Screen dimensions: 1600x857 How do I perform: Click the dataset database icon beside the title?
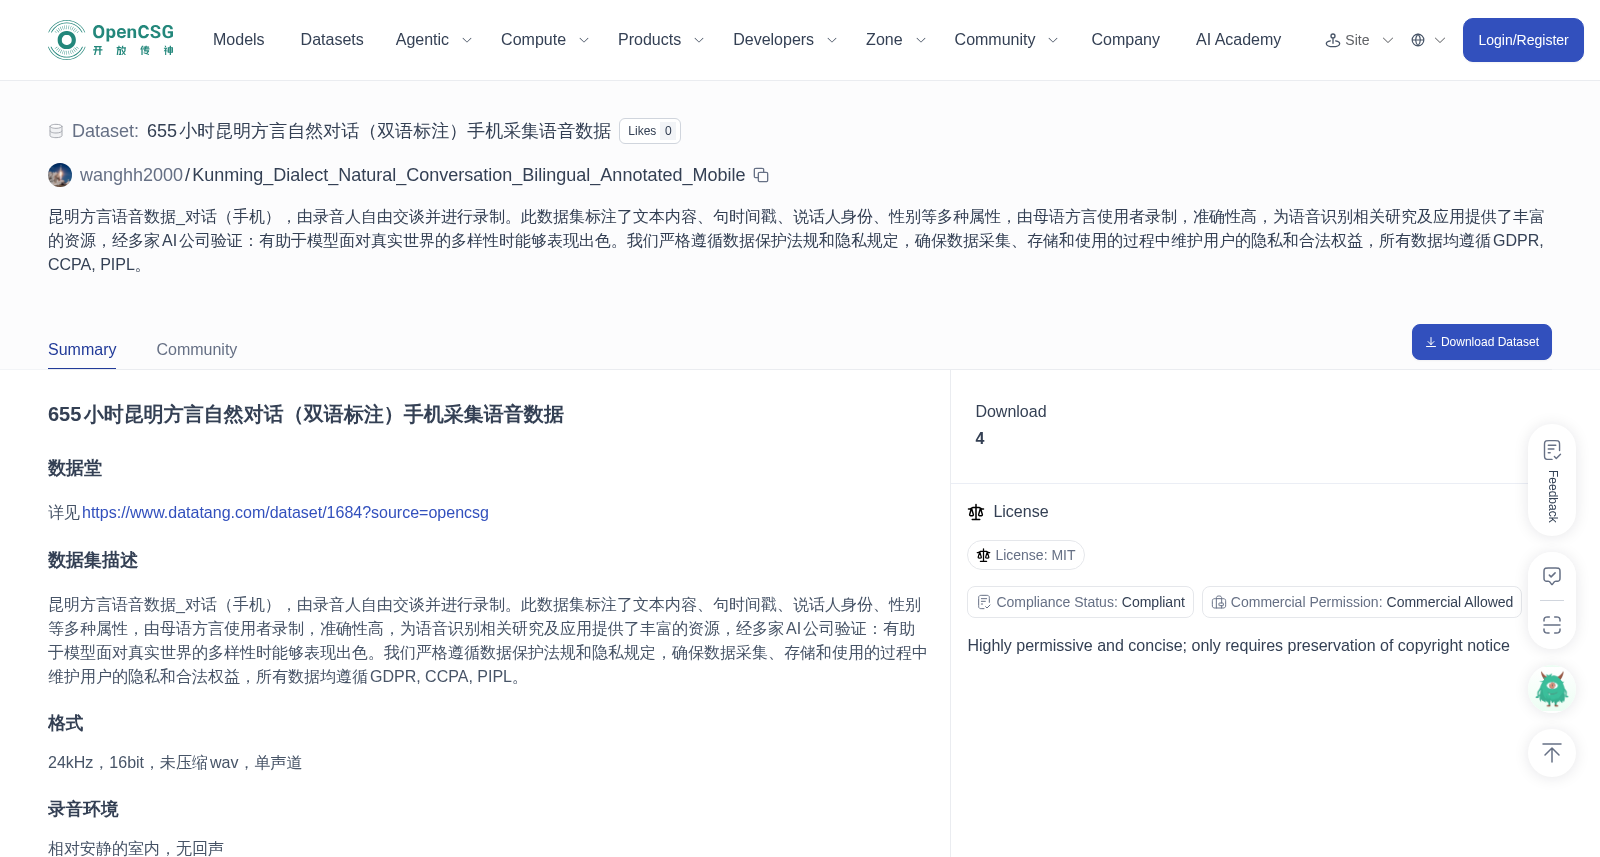pos(56,131)
